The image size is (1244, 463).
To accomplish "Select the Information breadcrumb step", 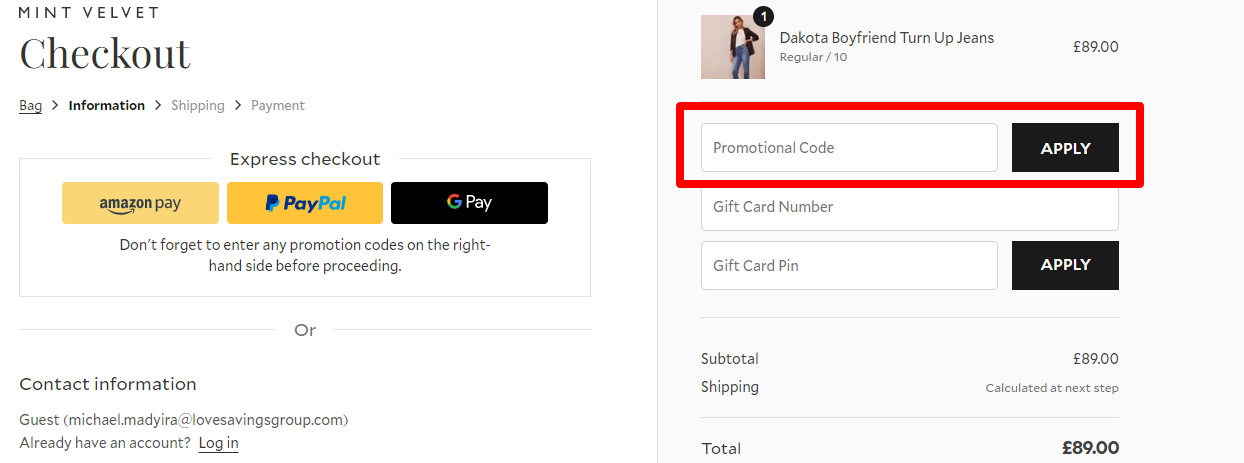I will [x=106, y=106].
